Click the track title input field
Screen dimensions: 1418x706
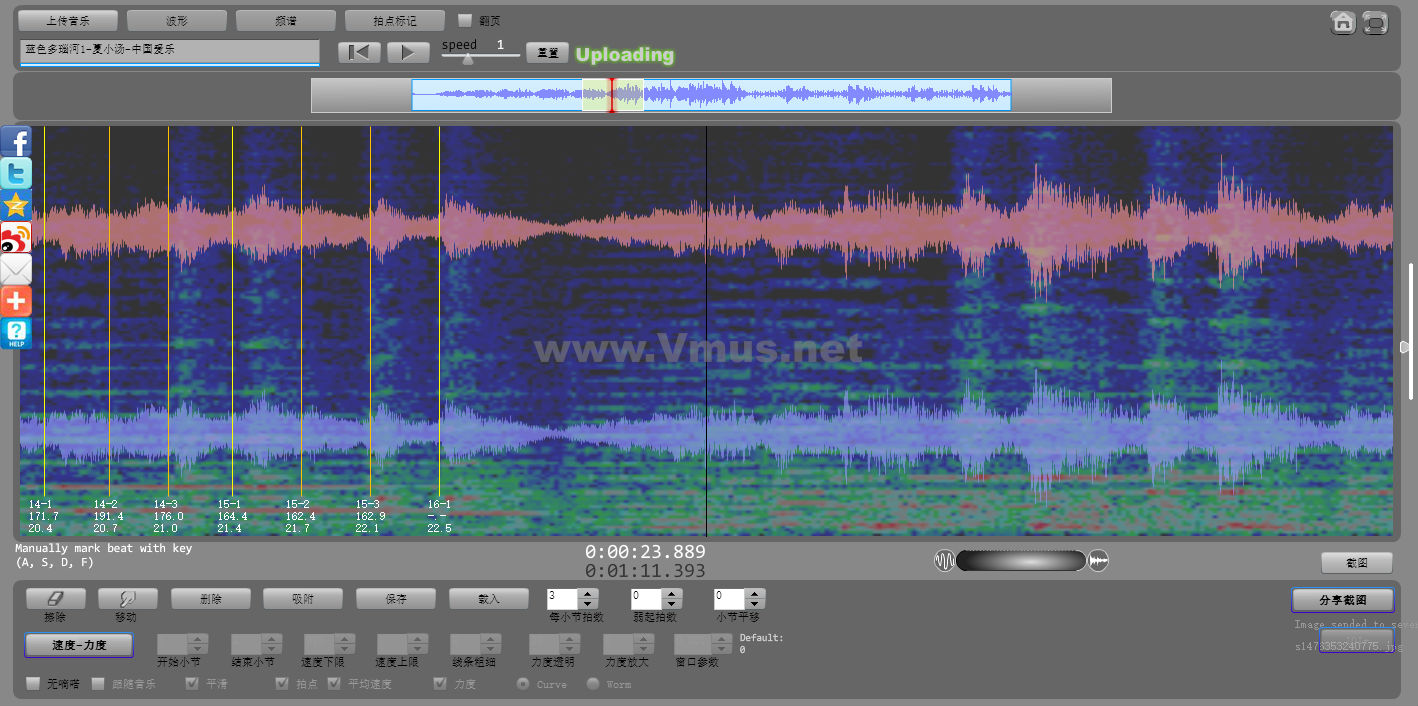tap(169, 51)
